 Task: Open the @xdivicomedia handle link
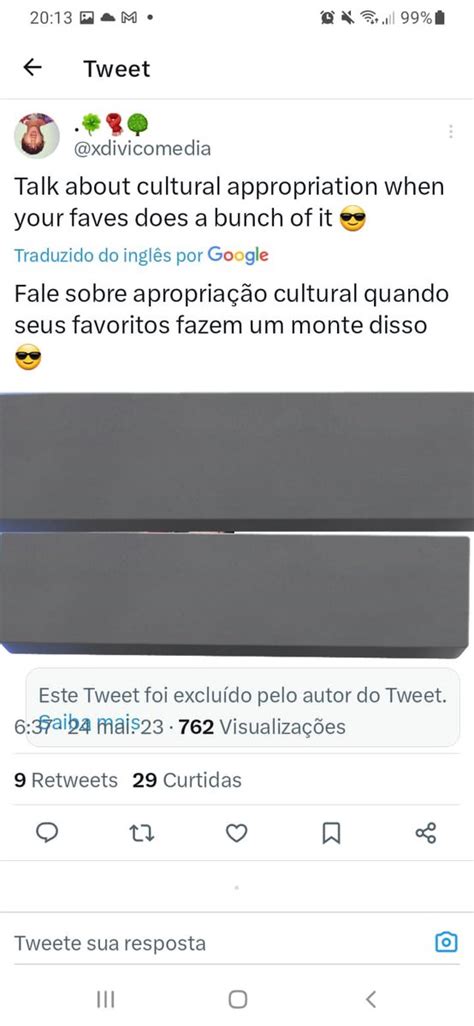click(x=142, y=149)
